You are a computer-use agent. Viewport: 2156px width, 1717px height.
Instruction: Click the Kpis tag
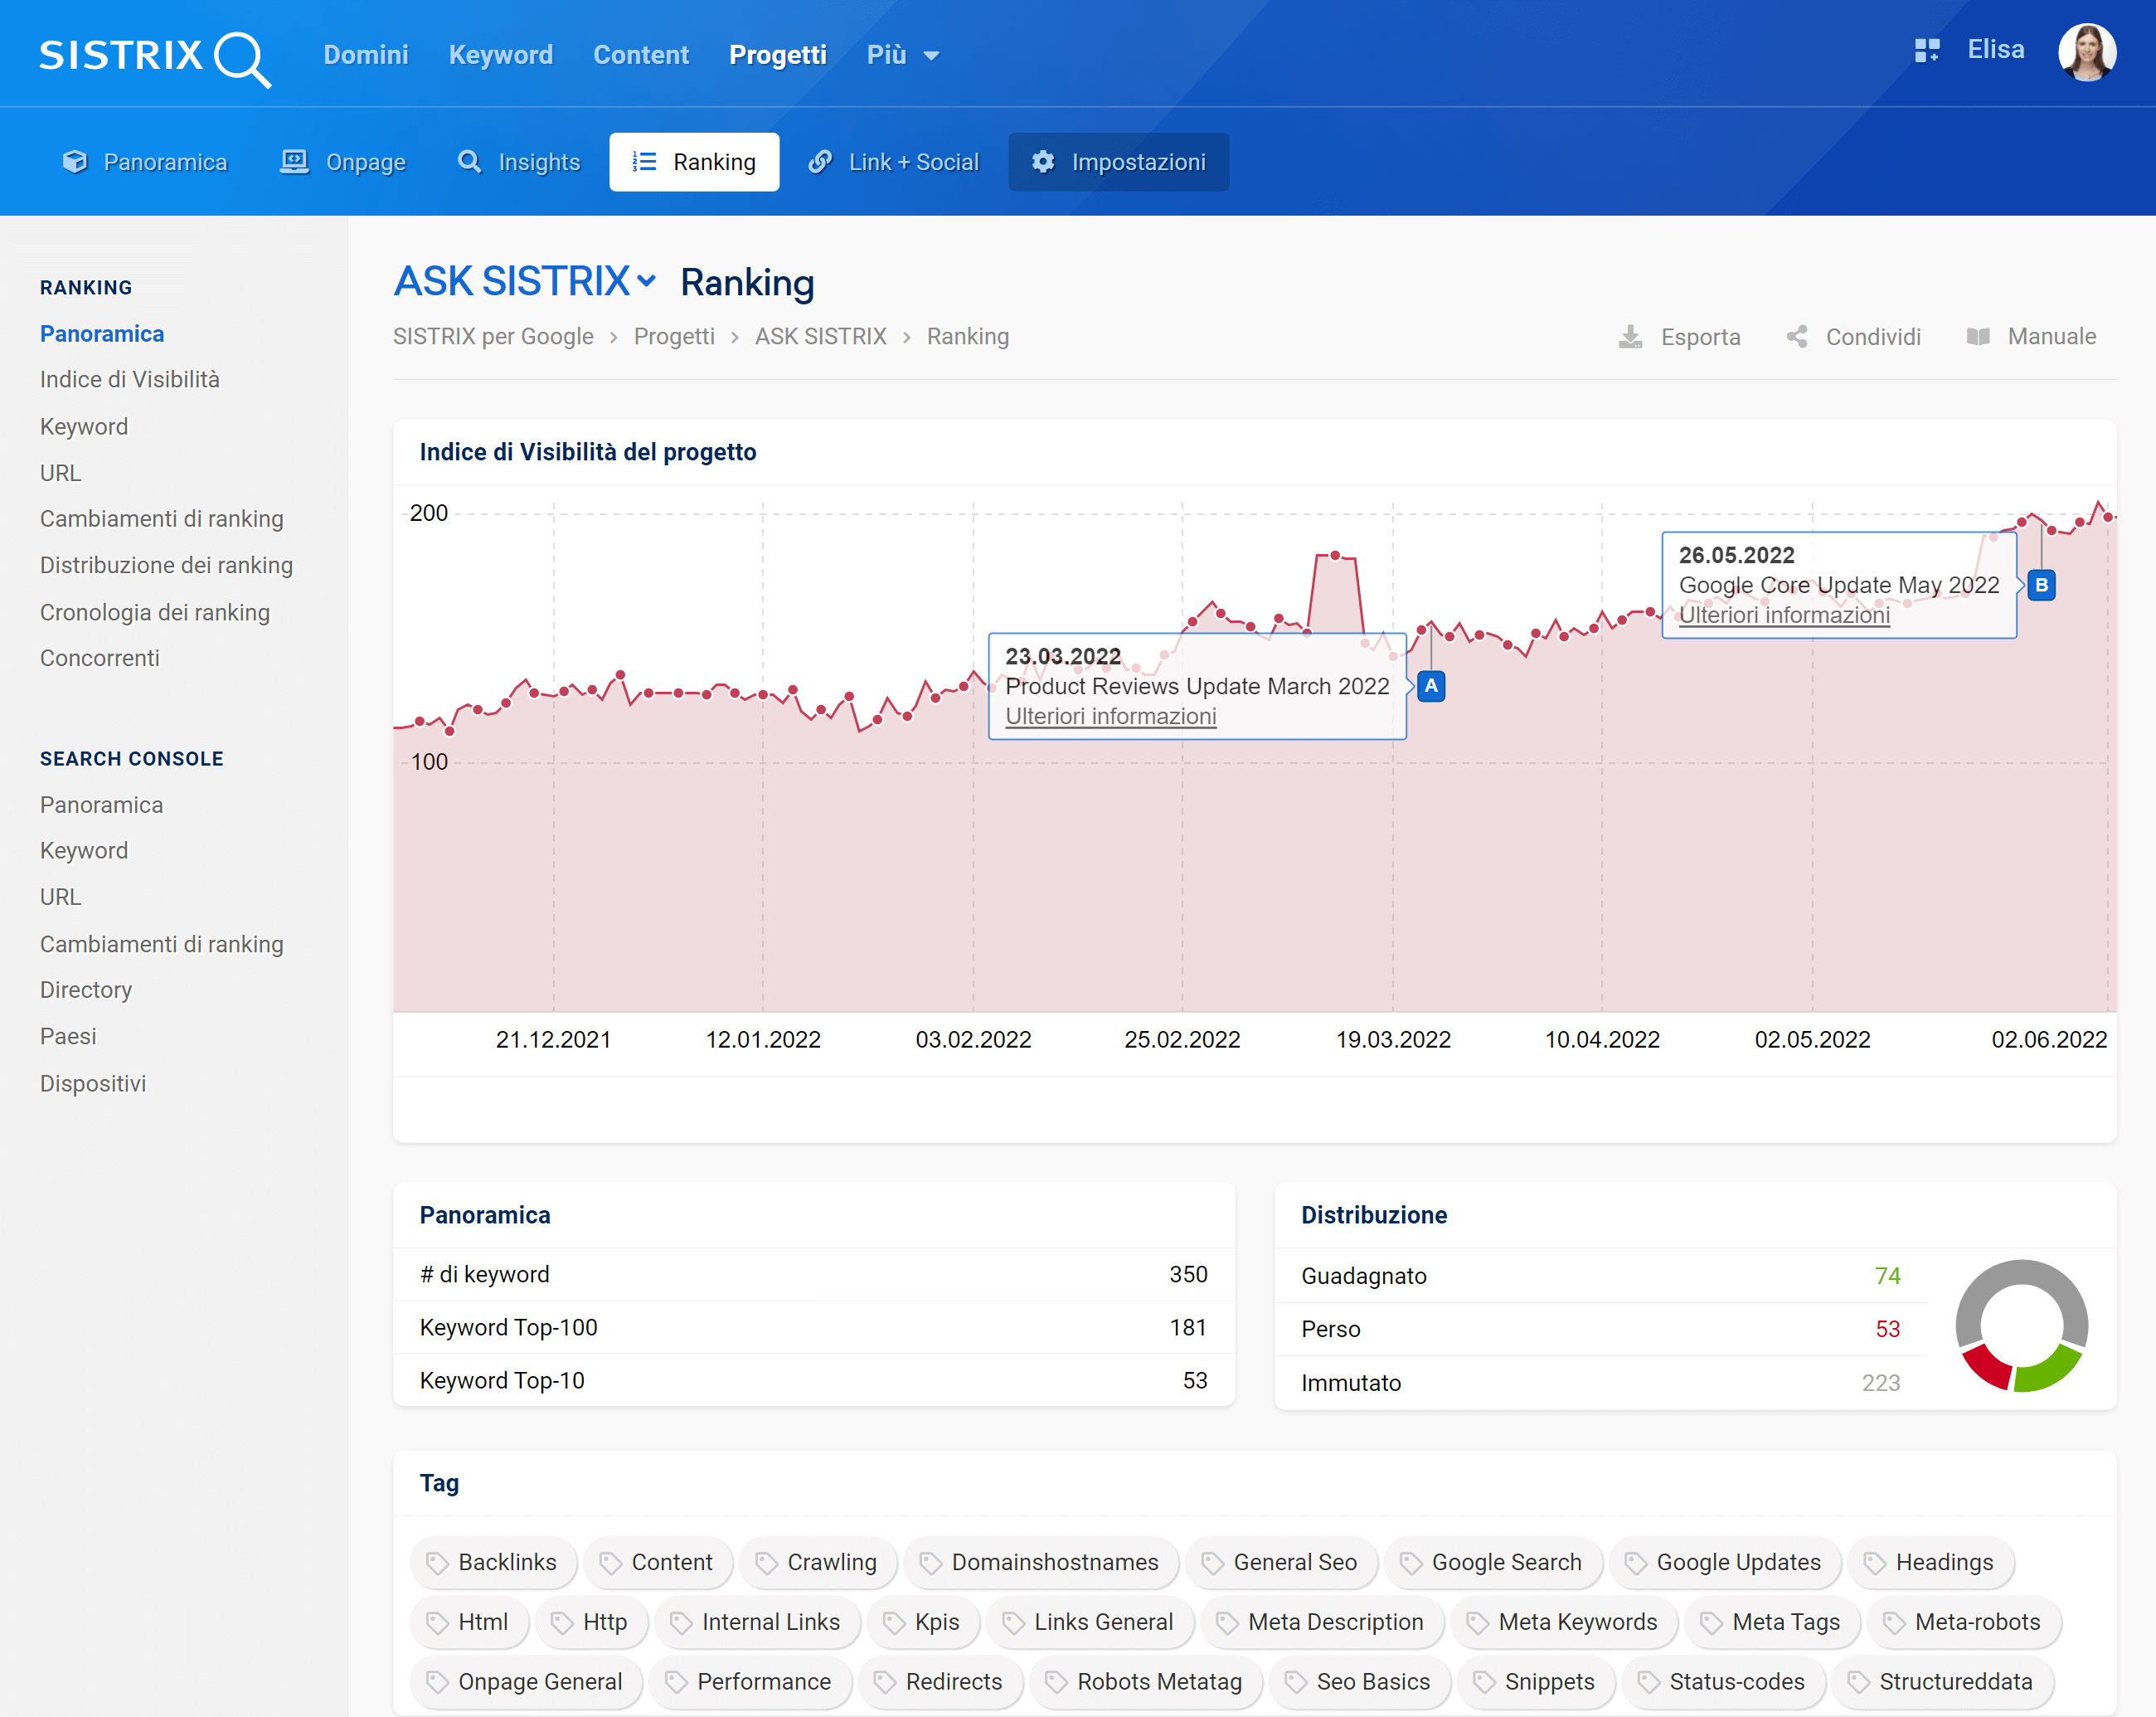pyautogui.click(x=923, y=1622)
